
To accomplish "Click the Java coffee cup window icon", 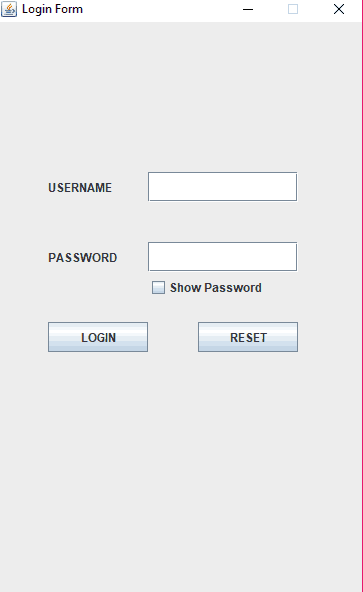I will 9,9.
